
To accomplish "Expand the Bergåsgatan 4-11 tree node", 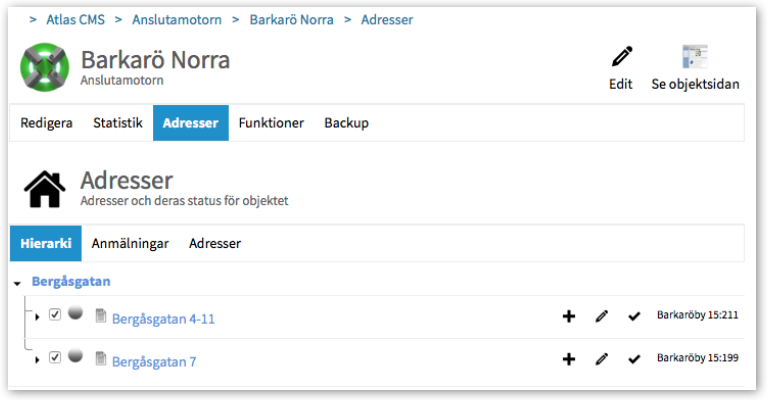I will point(37,317).
